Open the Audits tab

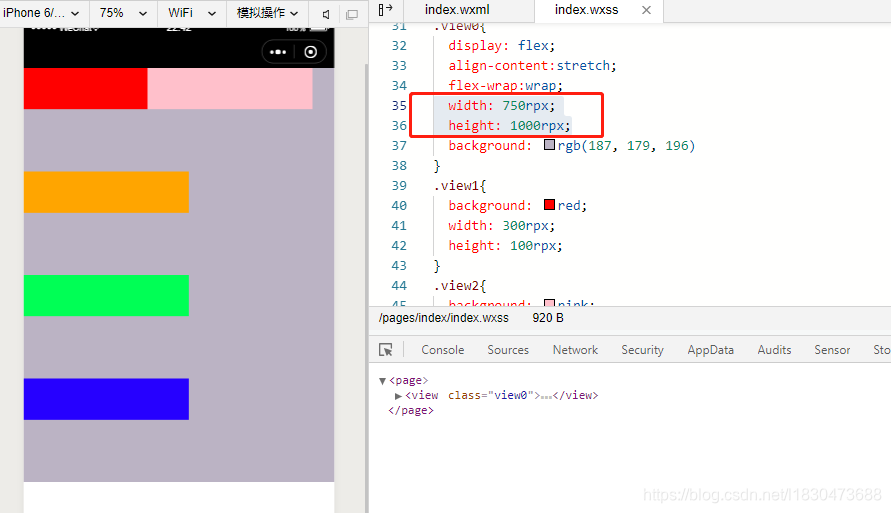pos(774,350)
